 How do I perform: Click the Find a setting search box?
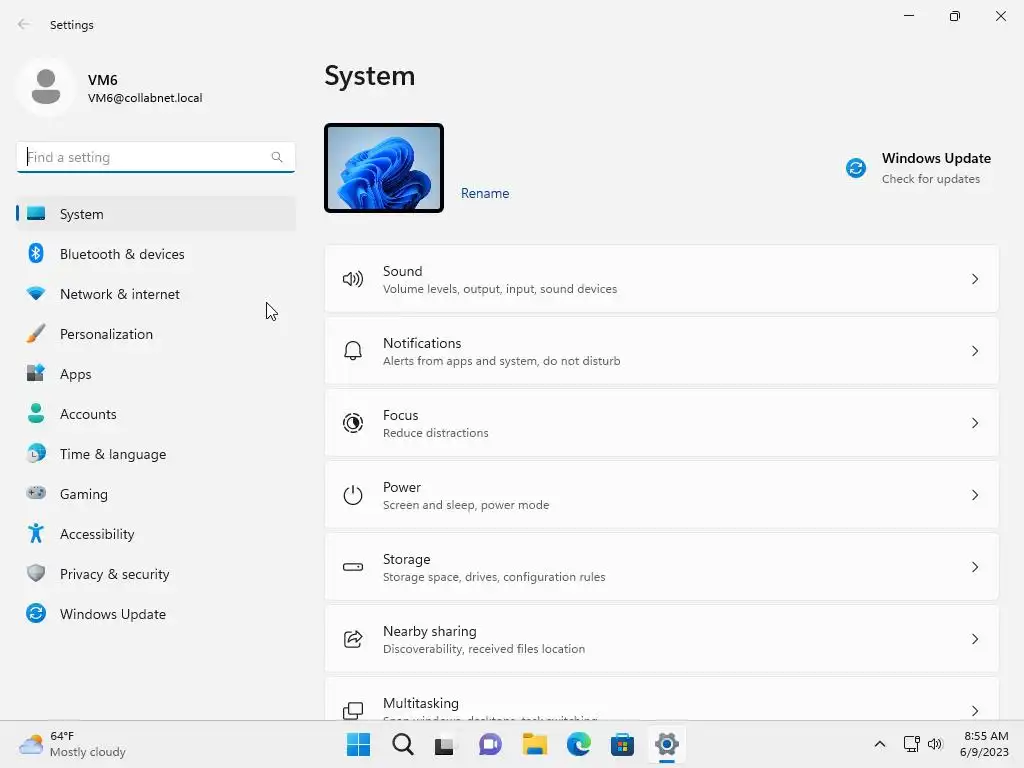155,157
